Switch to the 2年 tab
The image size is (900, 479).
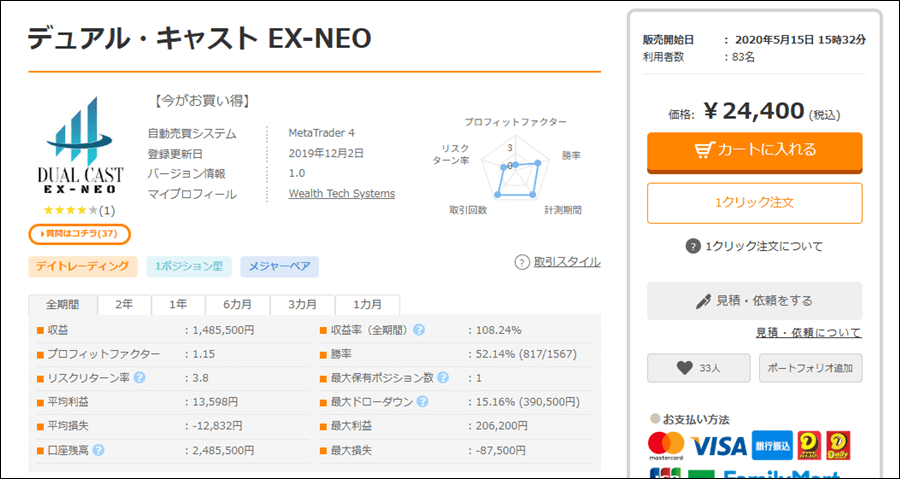[124, 305]
